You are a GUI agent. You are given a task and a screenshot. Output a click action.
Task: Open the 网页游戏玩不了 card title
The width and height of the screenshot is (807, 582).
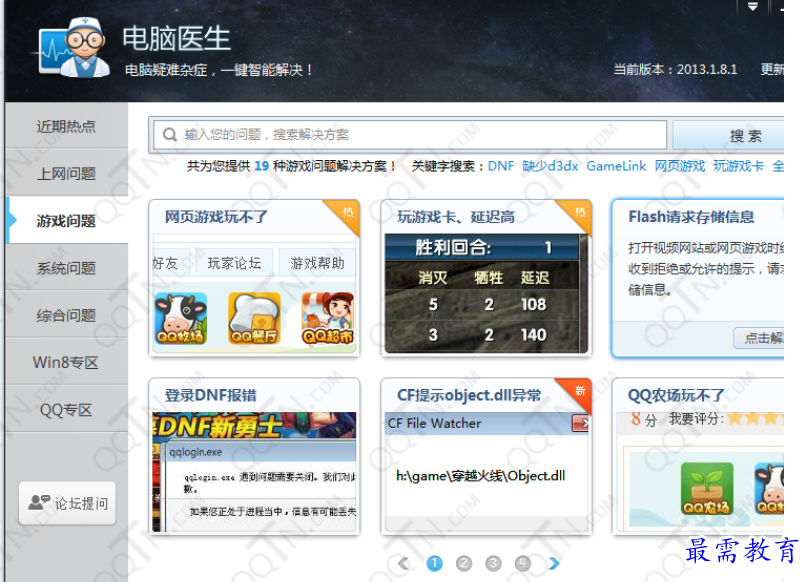coord(216,217)
